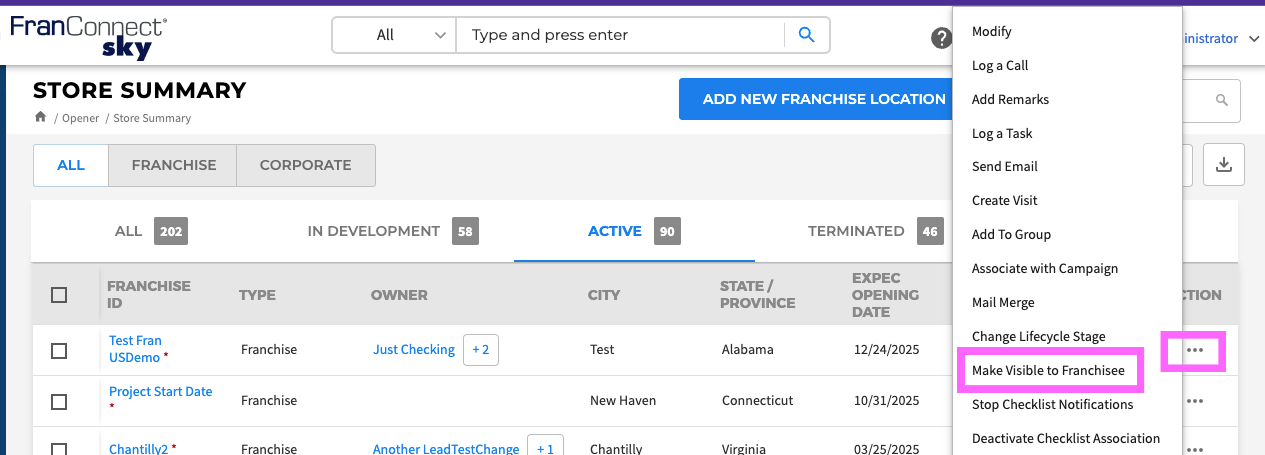Expand the administrator account chevron
The height and width of the screenshot is (455, 1265).
point(1255,39)
